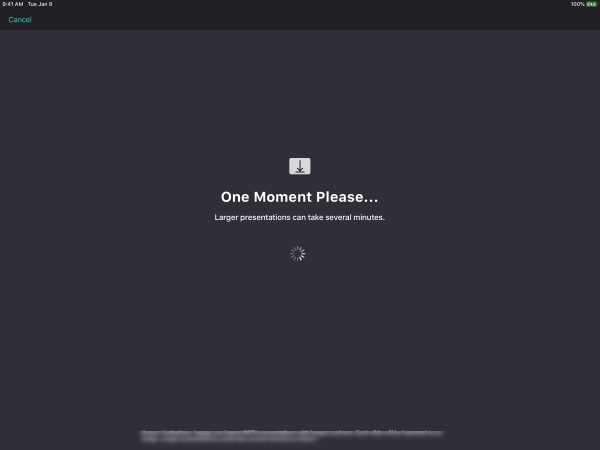Click the word presentations in subtitle

265,218
